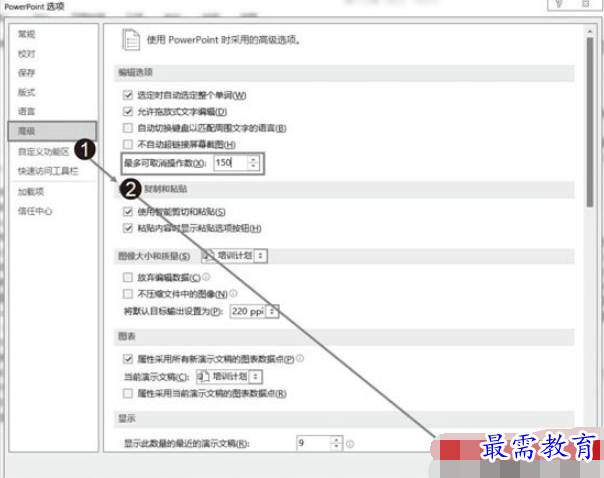Enable 自动切换键盘以匹配周围文字的语言 checkbox

pyautogui.click(x=128, y=127)
